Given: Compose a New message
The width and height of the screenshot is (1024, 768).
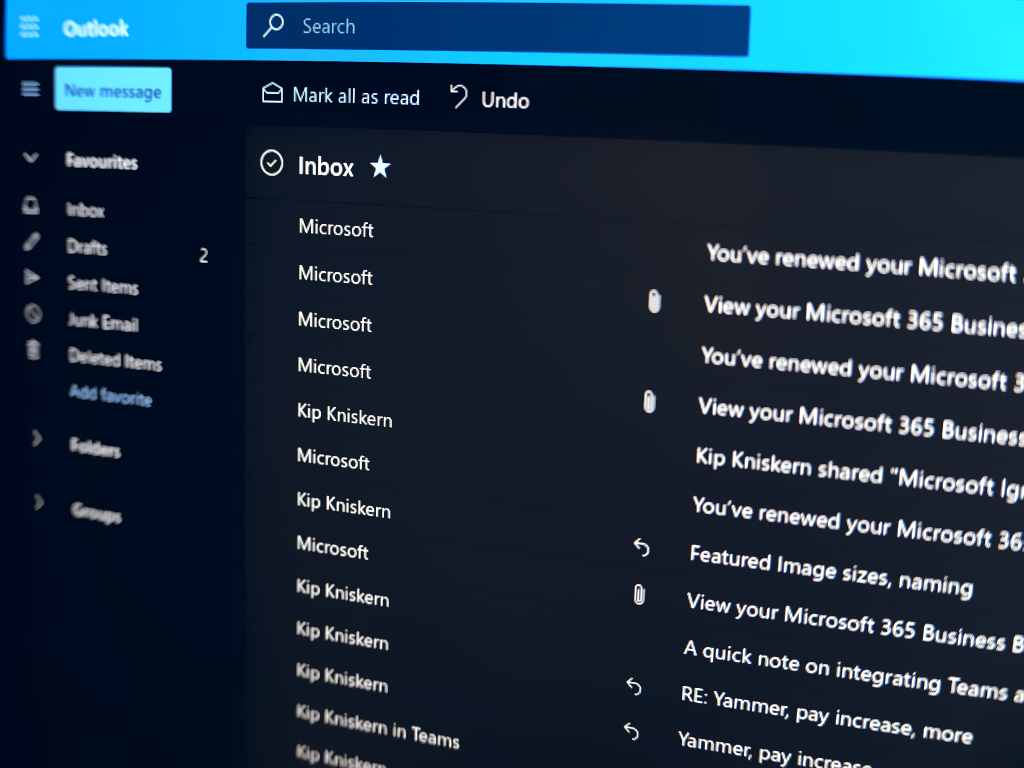Looking at the screenshot, I should click(113, 90).
